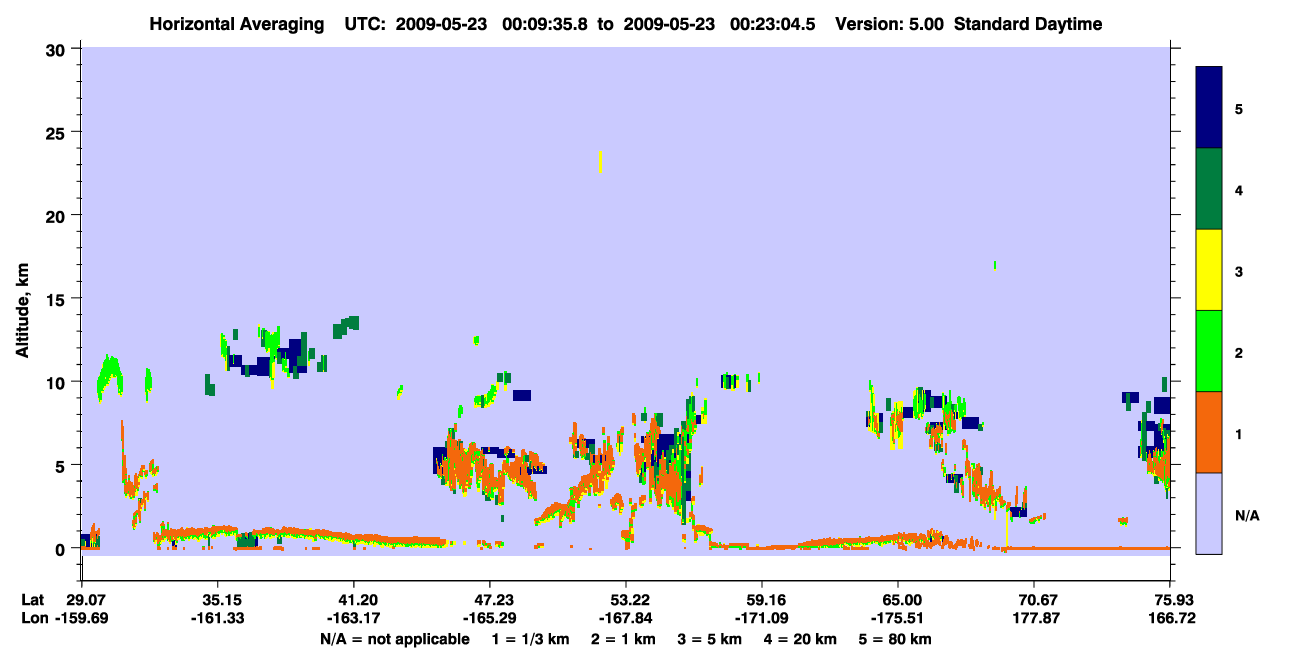Click longitude value -165.29
Image resolution: width=1300 pixels, height=667 pixels.
click(490, 618)
